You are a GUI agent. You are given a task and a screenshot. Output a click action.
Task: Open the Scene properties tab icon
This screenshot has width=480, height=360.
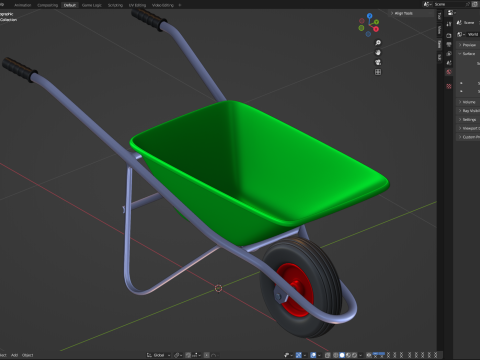pos(449,63)
